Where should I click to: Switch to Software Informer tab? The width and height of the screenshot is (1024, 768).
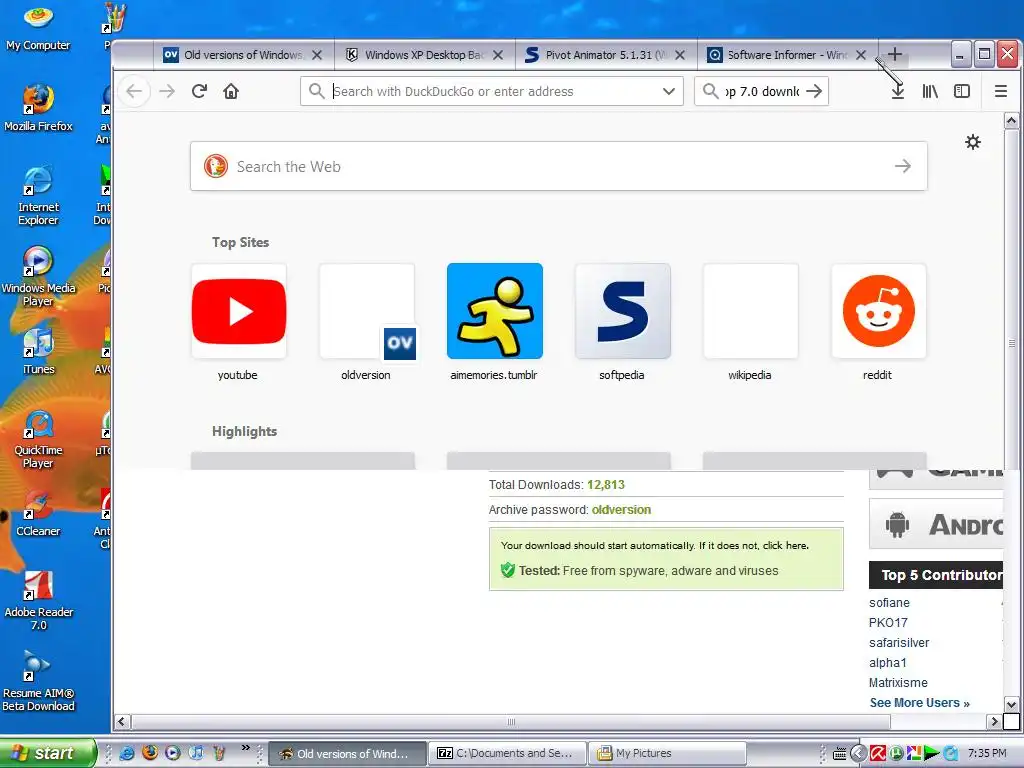click(x=787, y=55)
